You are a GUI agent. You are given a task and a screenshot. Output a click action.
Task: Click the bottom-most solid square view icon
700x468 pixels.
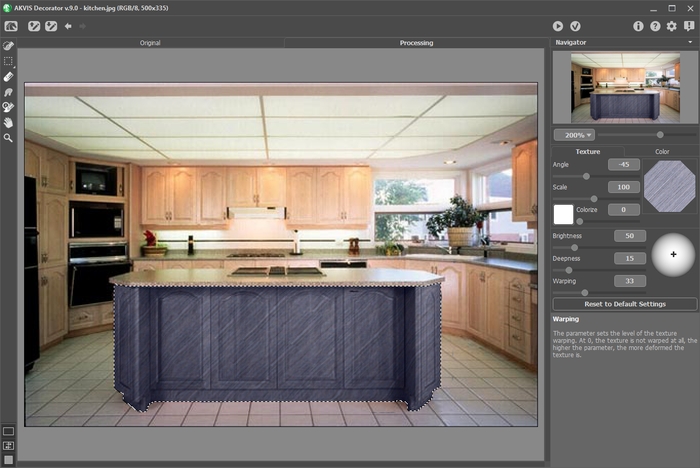(8, 460)
